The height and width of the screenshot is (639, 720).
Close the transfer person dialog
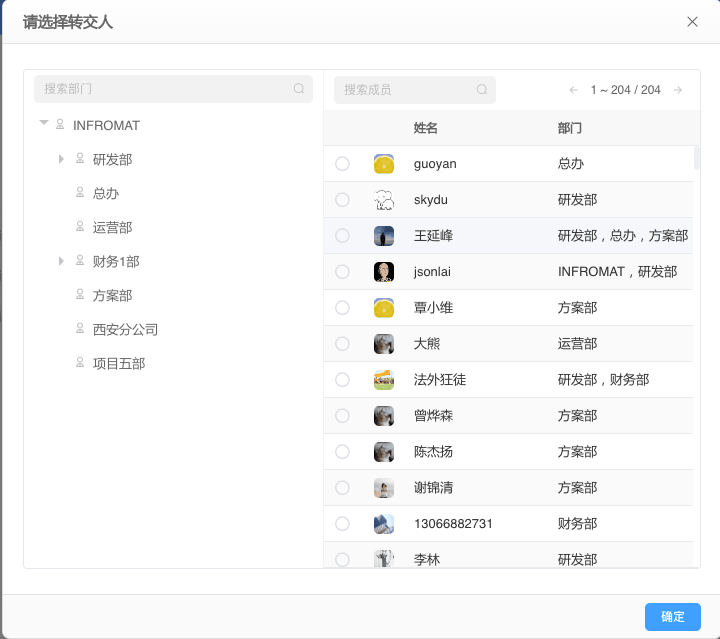tap(692, 22)
